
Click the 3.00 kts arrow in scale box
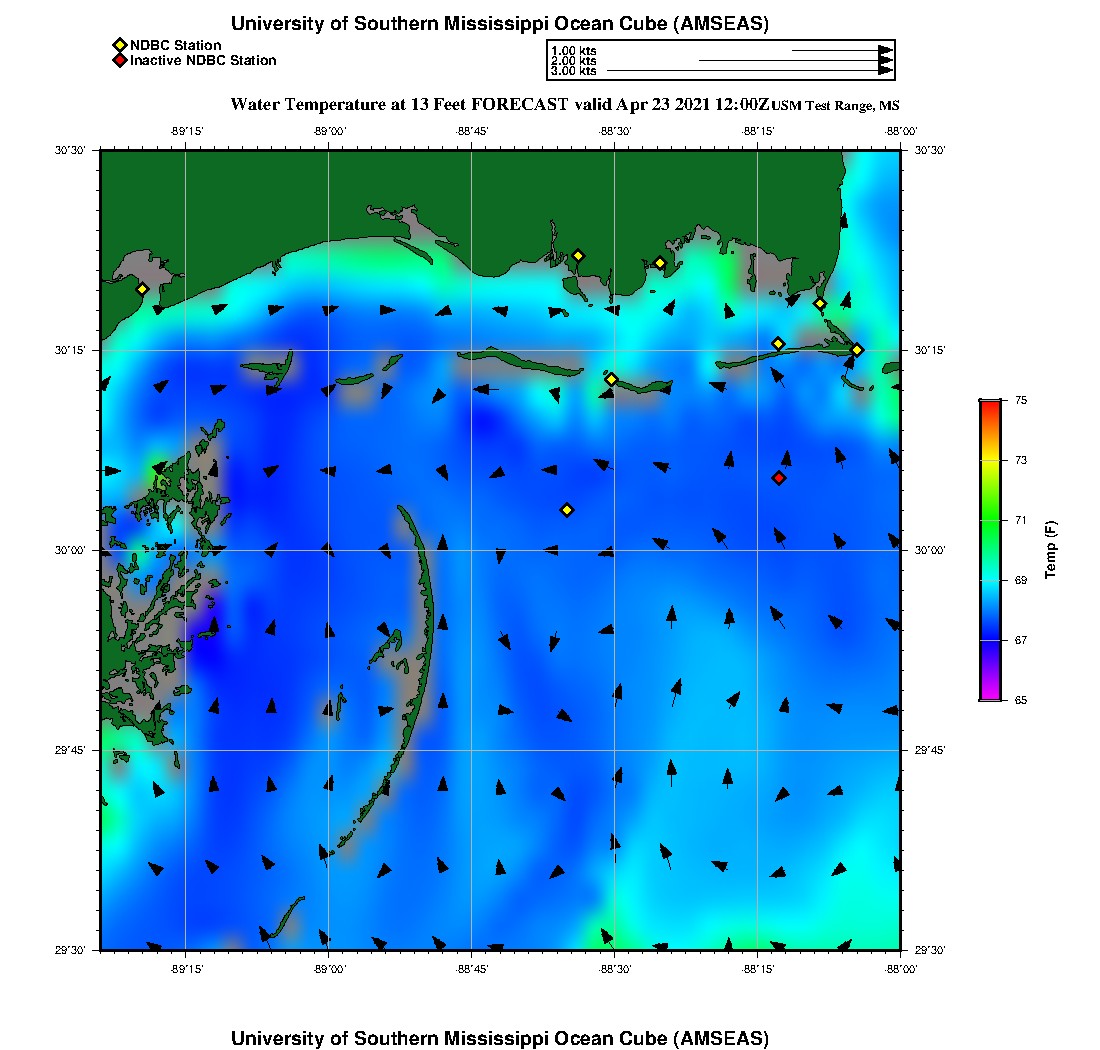[x=750, y=71]
